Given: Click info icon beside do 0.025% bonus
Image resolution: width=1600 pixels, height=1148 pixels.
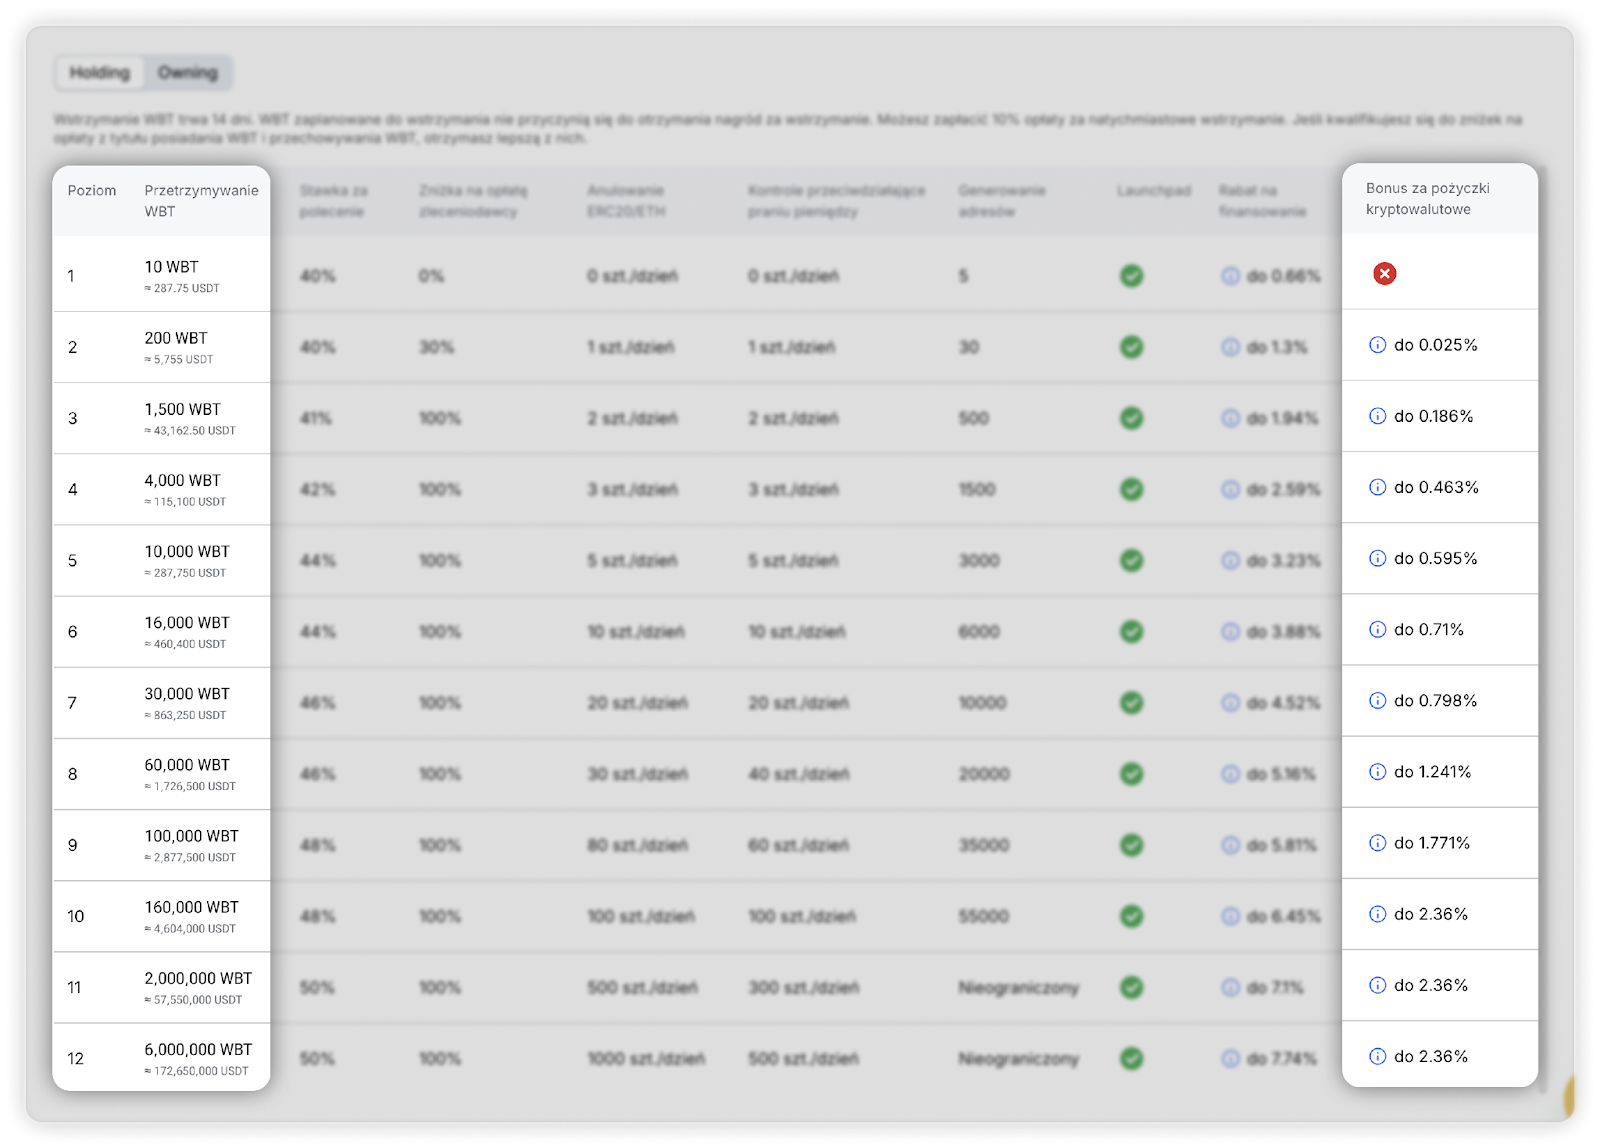Looking at the screenshot, I should coord(1377,345).
